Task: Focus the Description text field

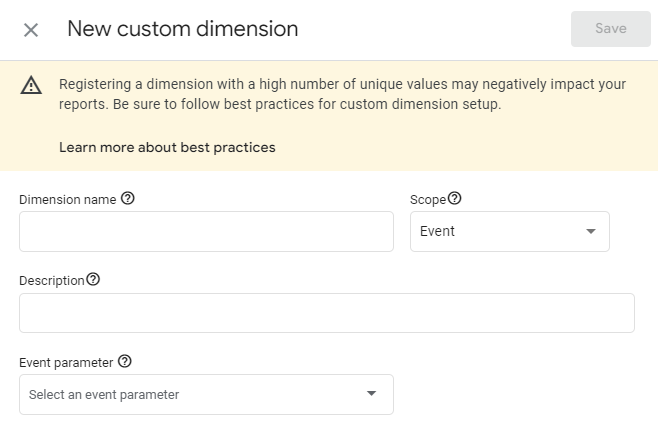Action: [327, 313]
